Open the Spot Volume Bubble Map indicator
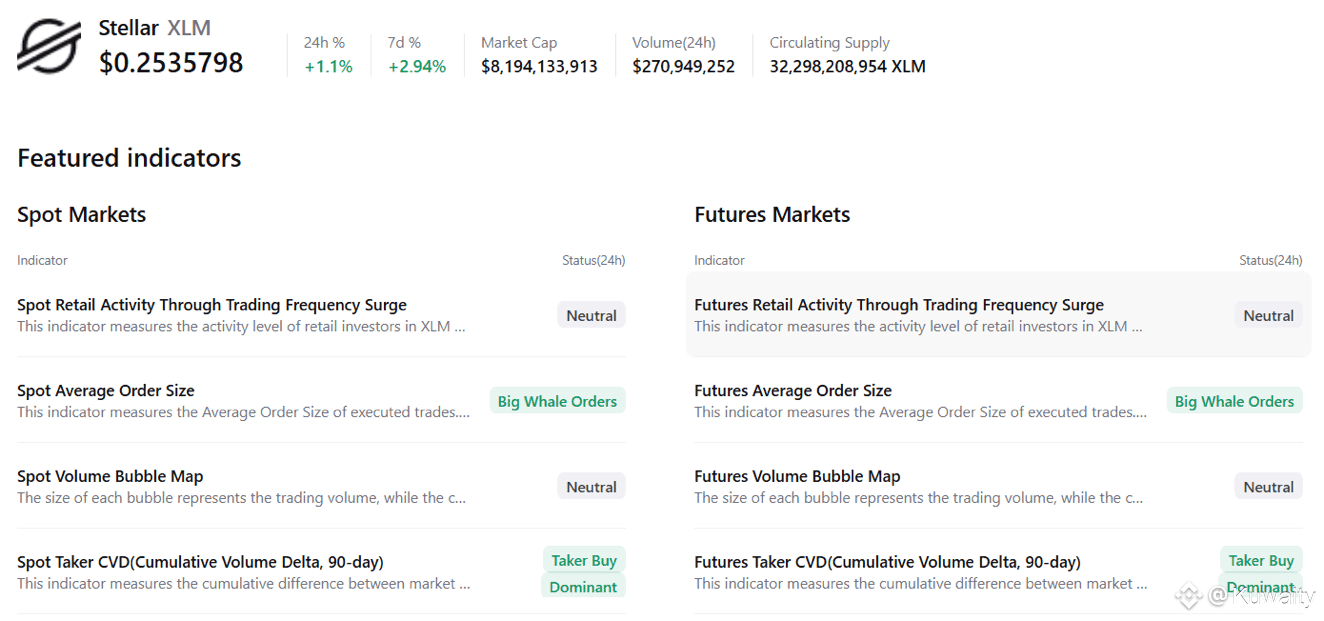1324x621 pixels. coord(110,477)
